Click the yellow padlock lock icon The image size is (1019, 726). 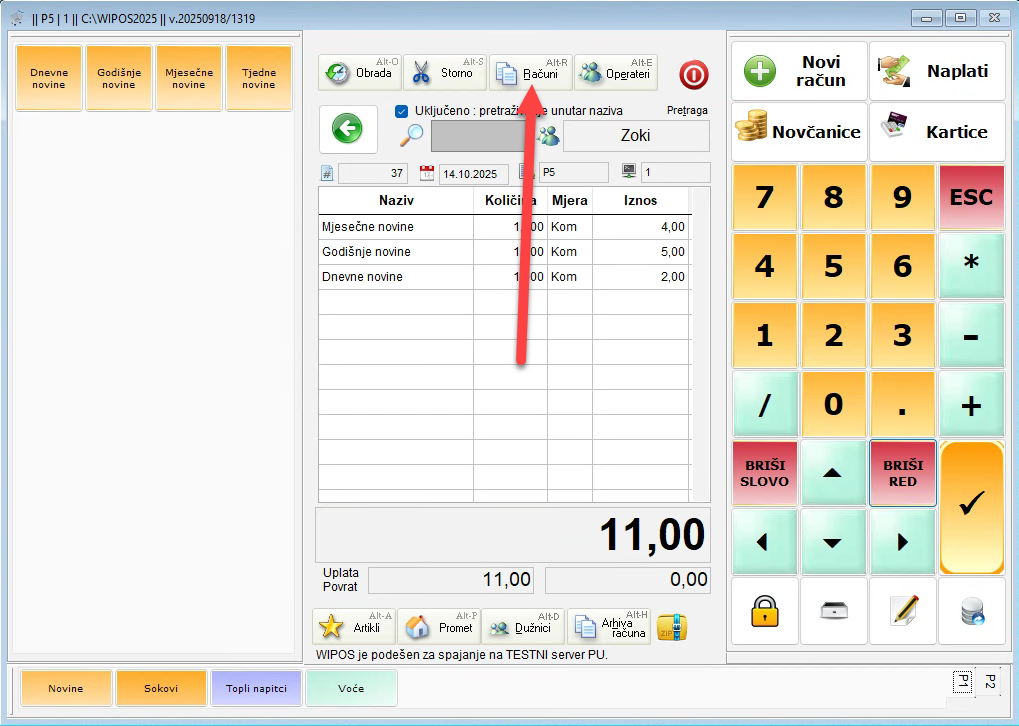click(764, 611)
